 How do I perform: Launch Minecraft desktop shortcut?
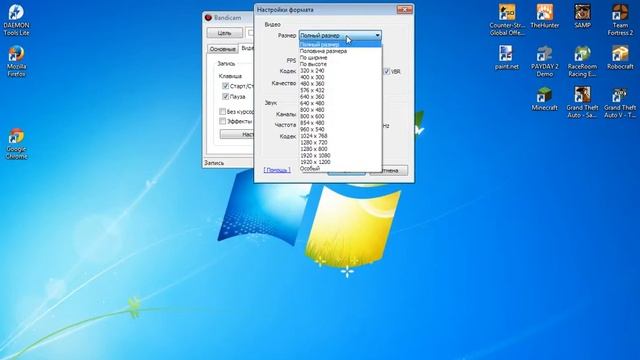544,99
